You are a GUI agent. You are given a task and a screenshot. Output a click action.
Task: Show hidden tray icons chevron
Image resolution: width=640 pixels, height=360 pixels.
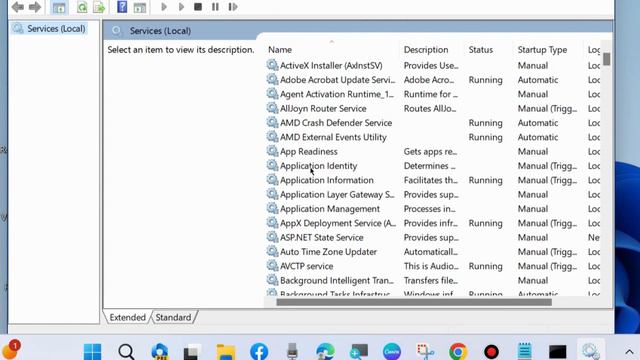pos(629,351)
